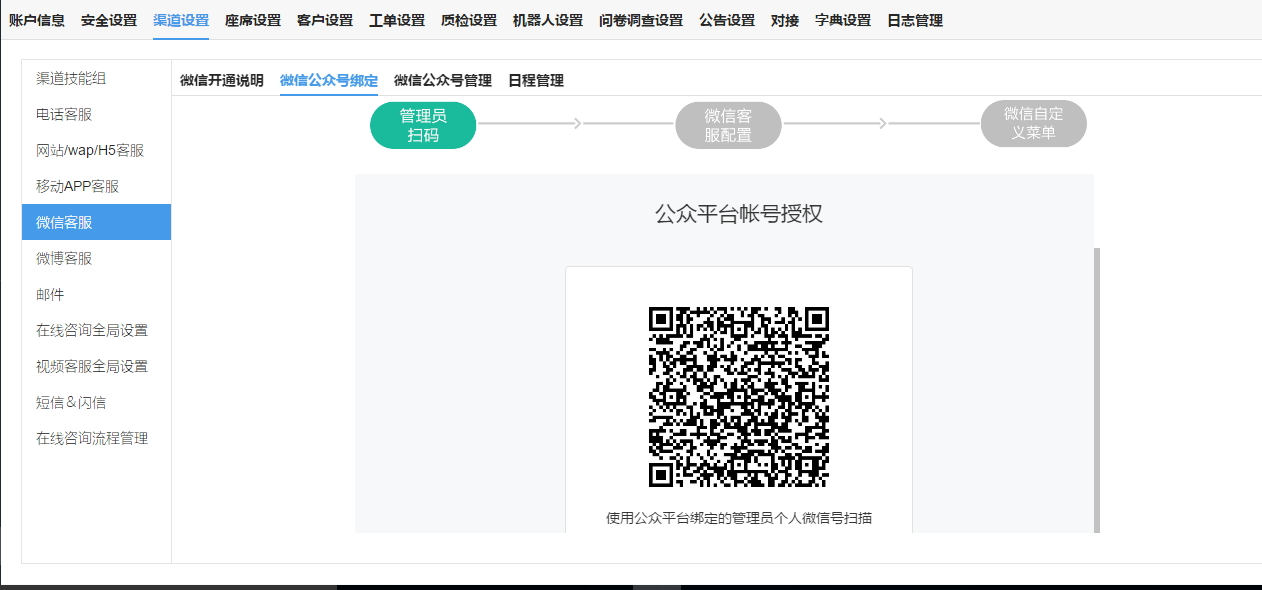
Task: Open 在线咨询全局设置 sidebar item
Action: (96, 330)
